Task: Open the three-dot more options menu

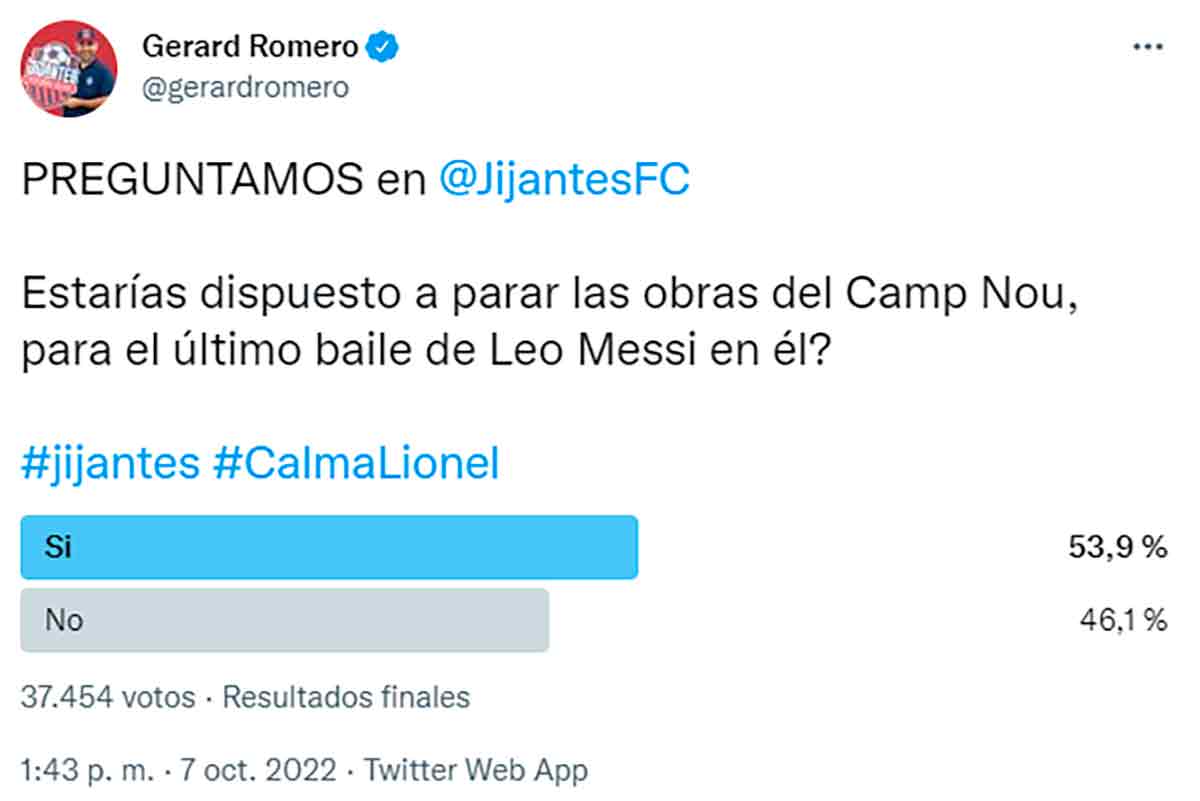Action: tap(1149, 47)
